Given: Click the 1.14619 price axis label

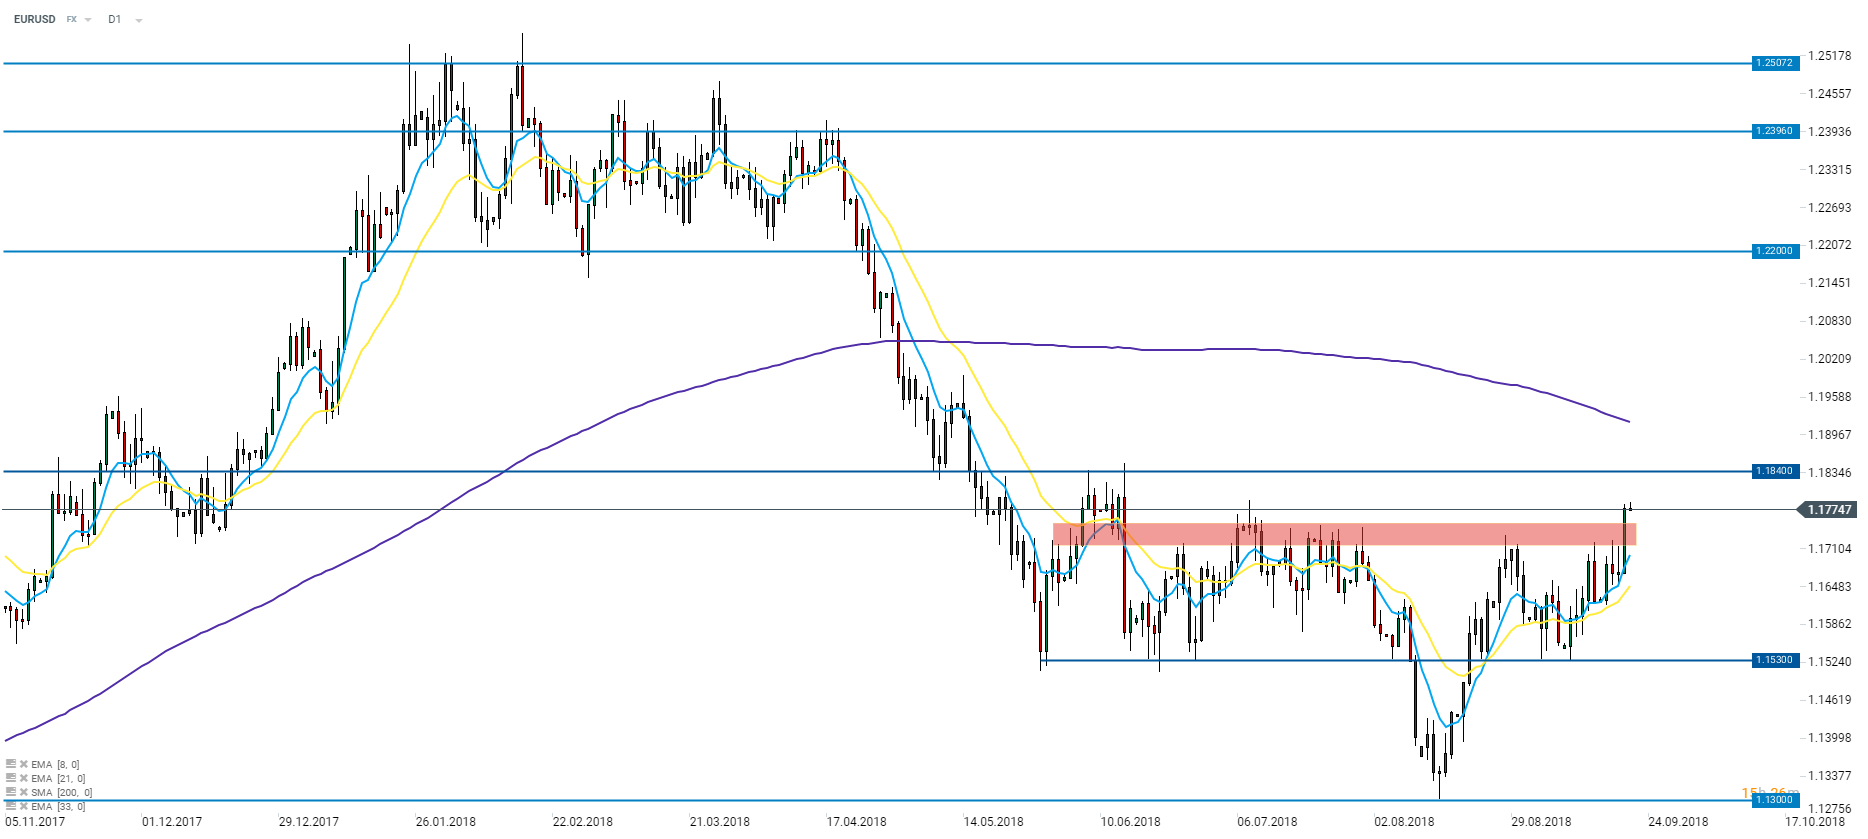Looking at the screenshot, I should (x=1830, y=700).
